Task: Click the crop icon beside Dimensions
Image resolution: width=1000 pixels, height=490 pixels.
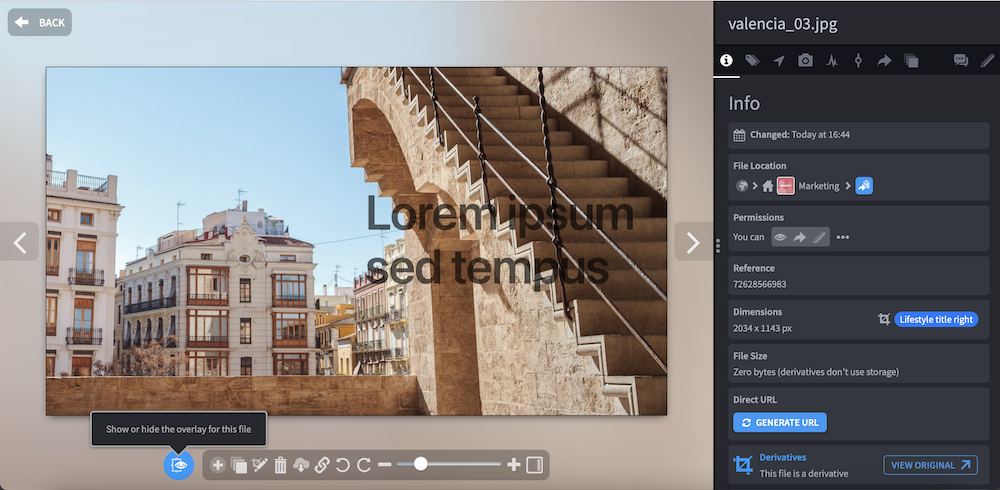Action: point(884,319)
